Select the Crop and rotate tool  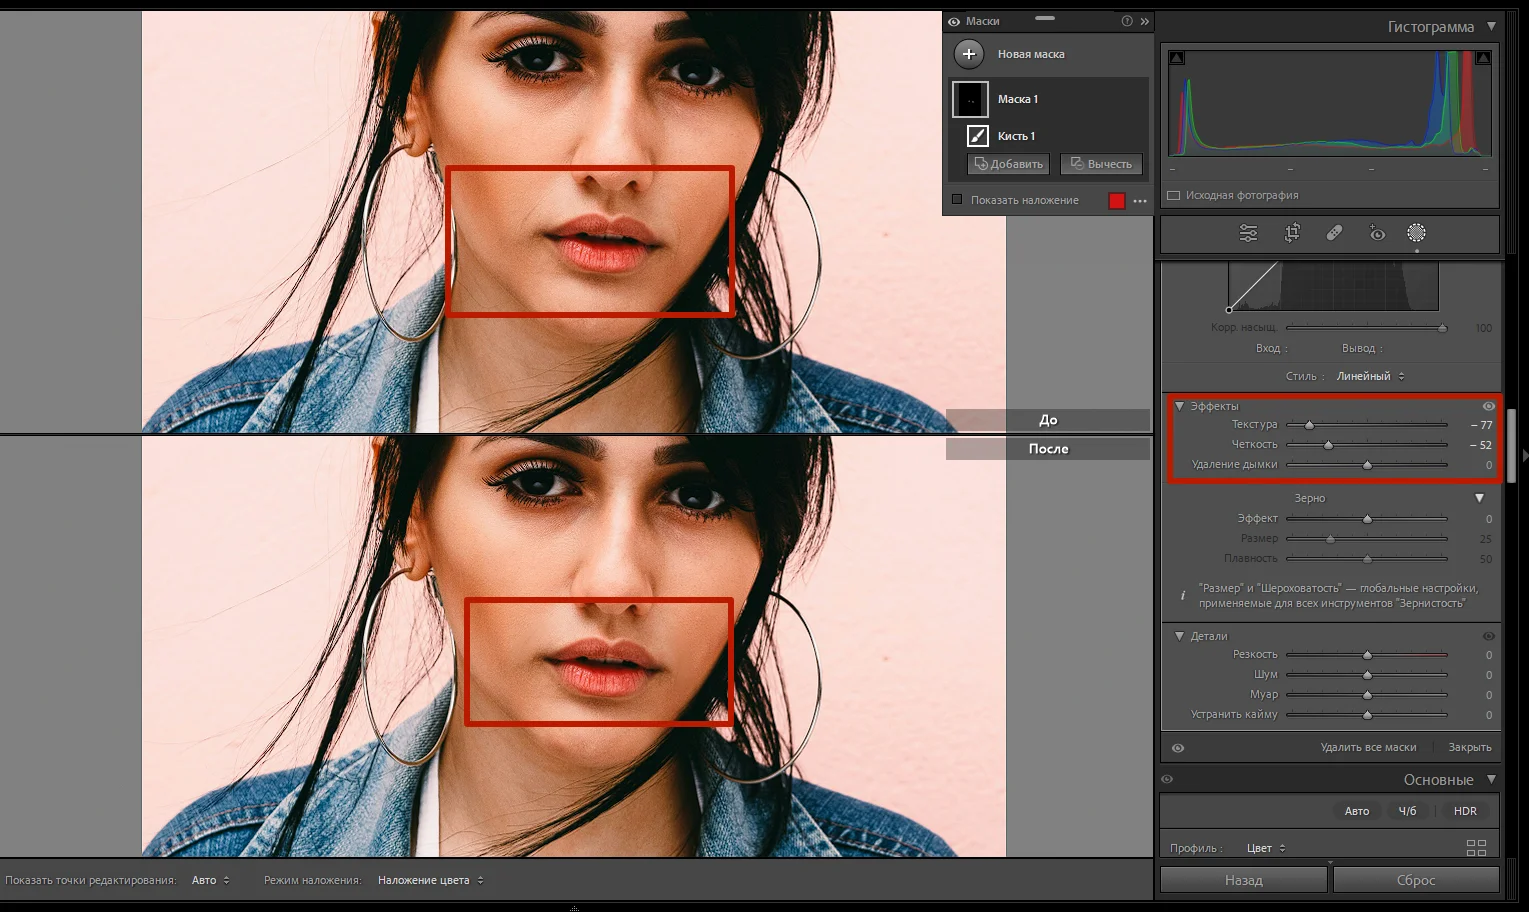[1292, 233]
